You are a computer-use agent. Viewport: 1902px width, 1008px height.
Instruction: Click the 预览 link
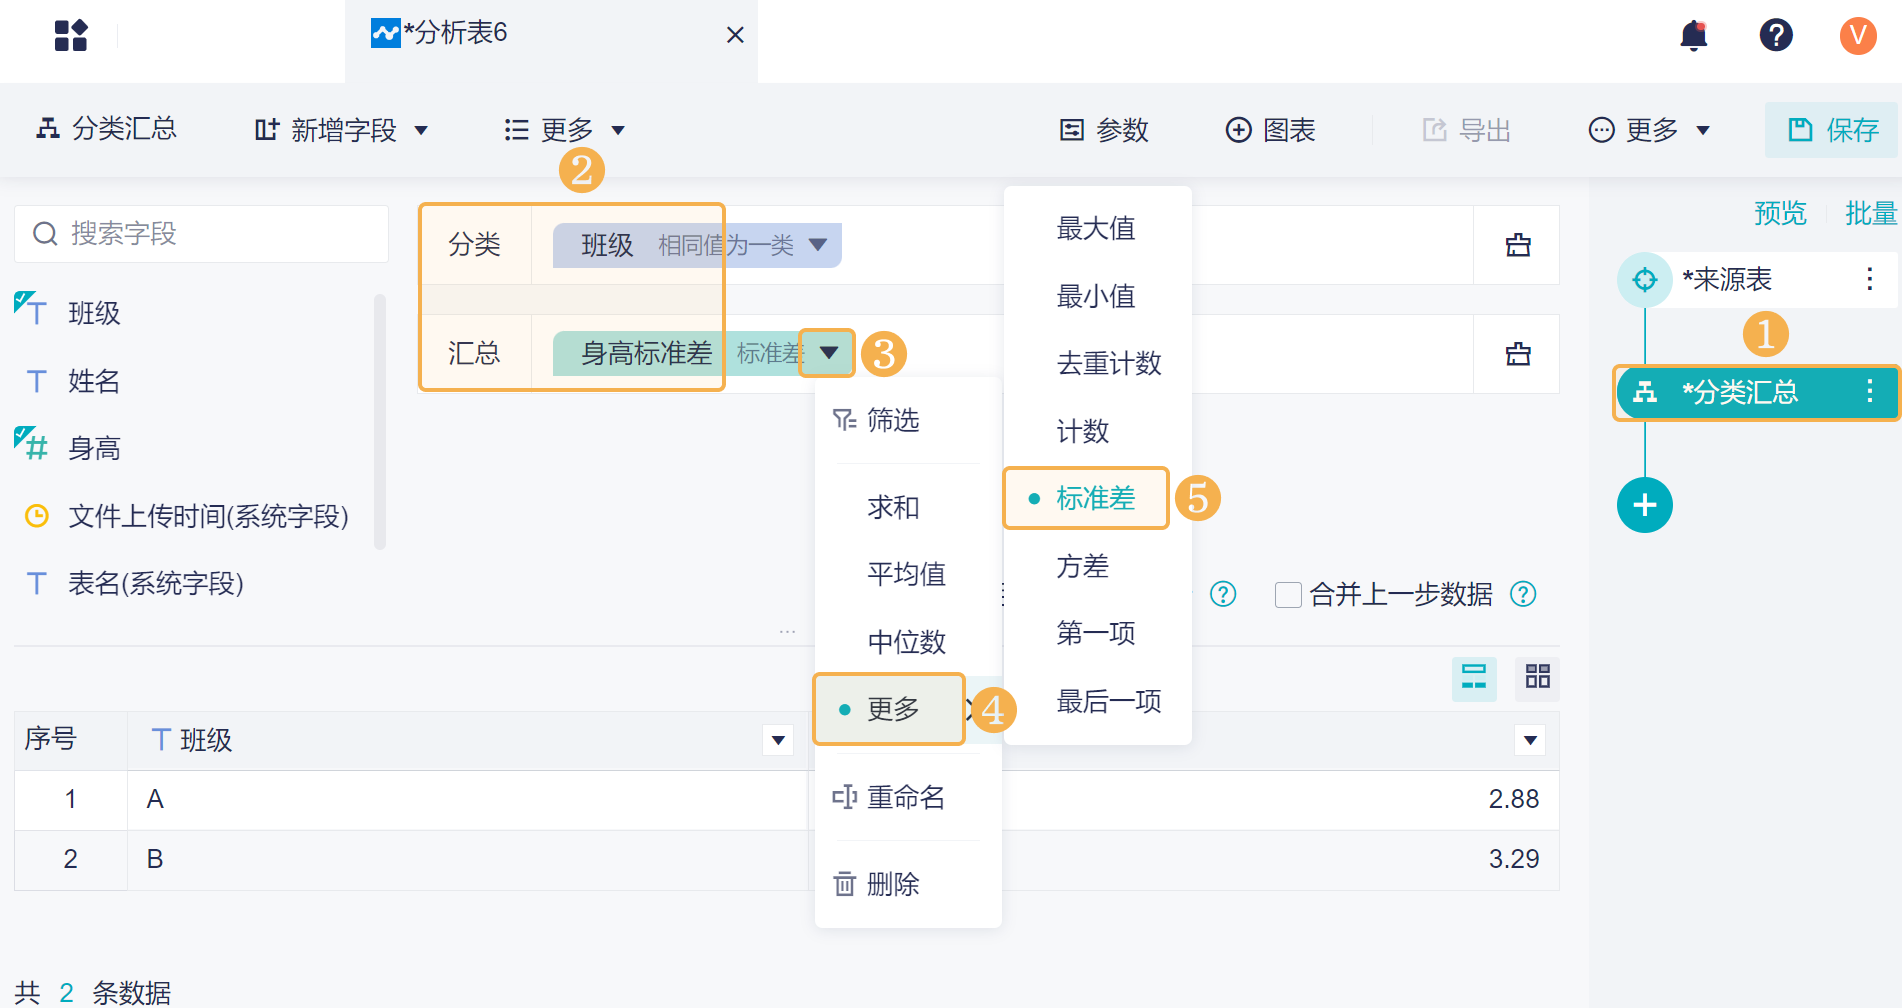(1780, 213)
